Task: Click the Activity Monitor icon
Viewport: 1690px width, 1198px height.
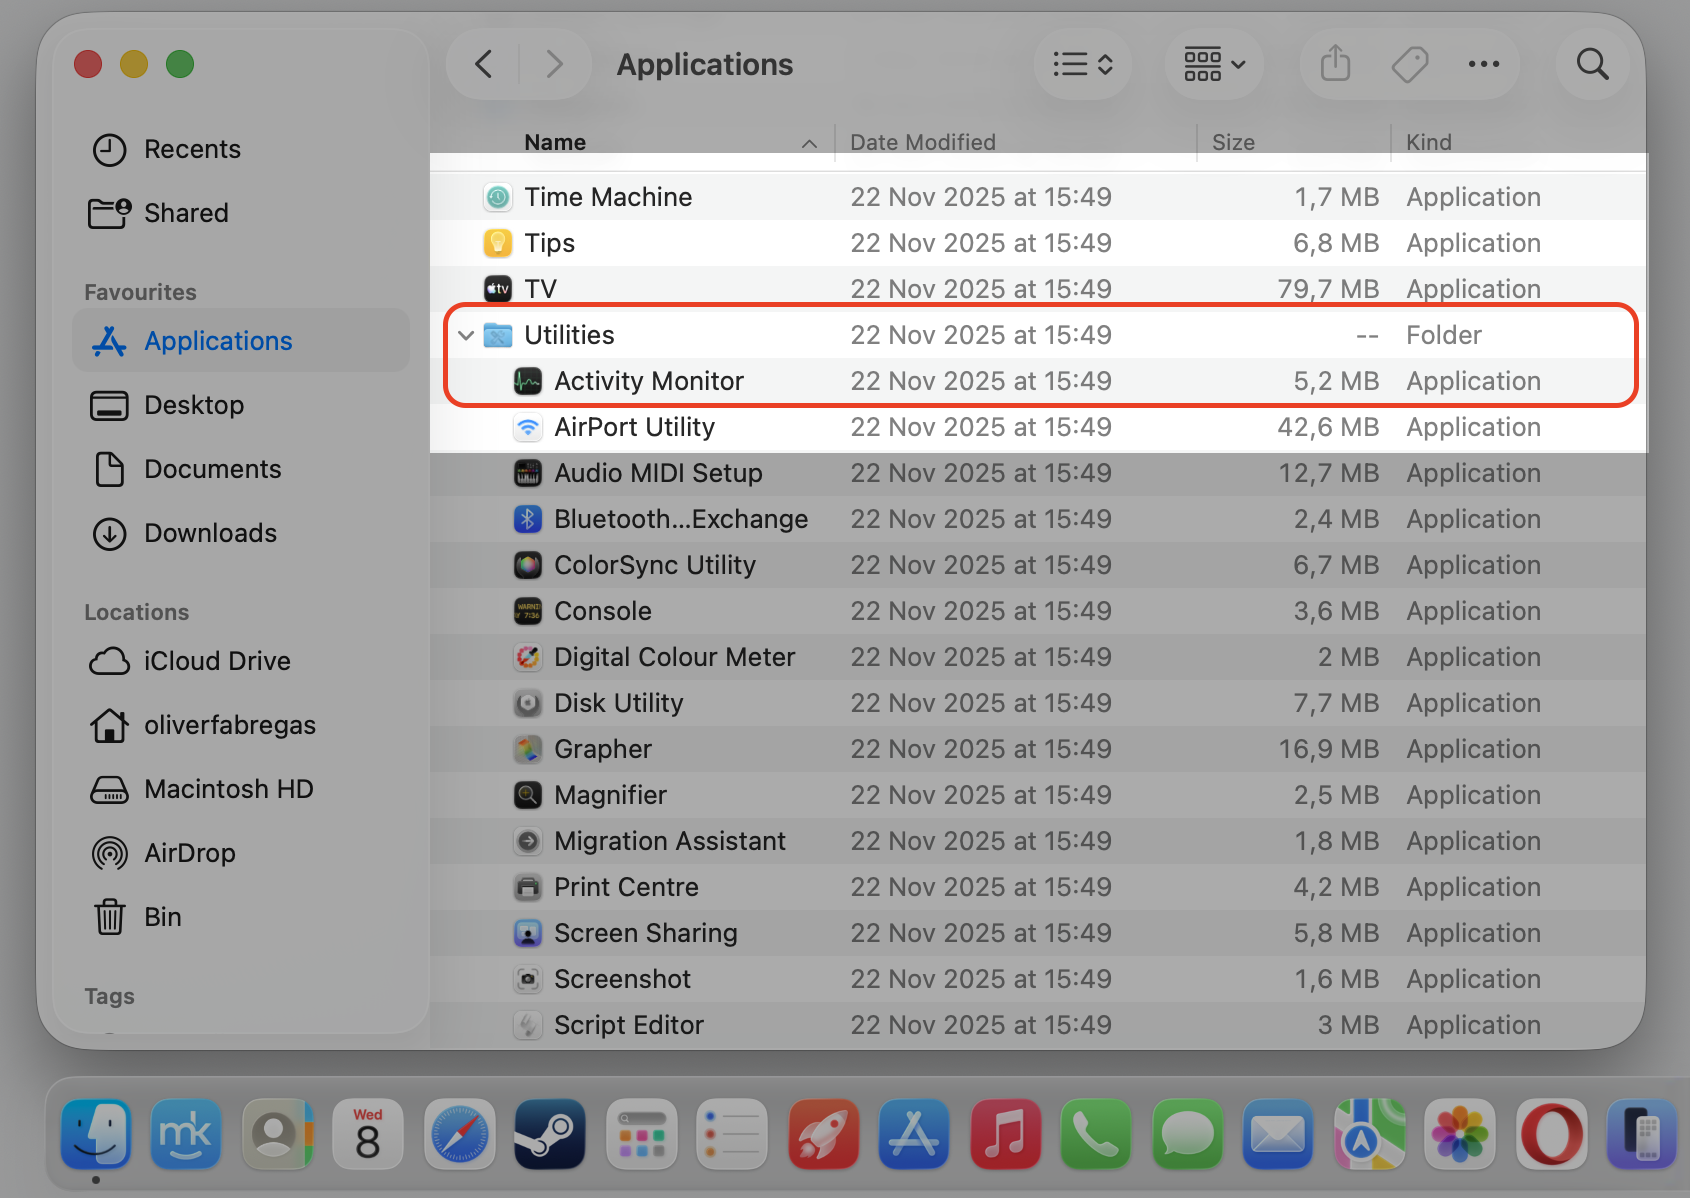Action: tap(528, 381)
